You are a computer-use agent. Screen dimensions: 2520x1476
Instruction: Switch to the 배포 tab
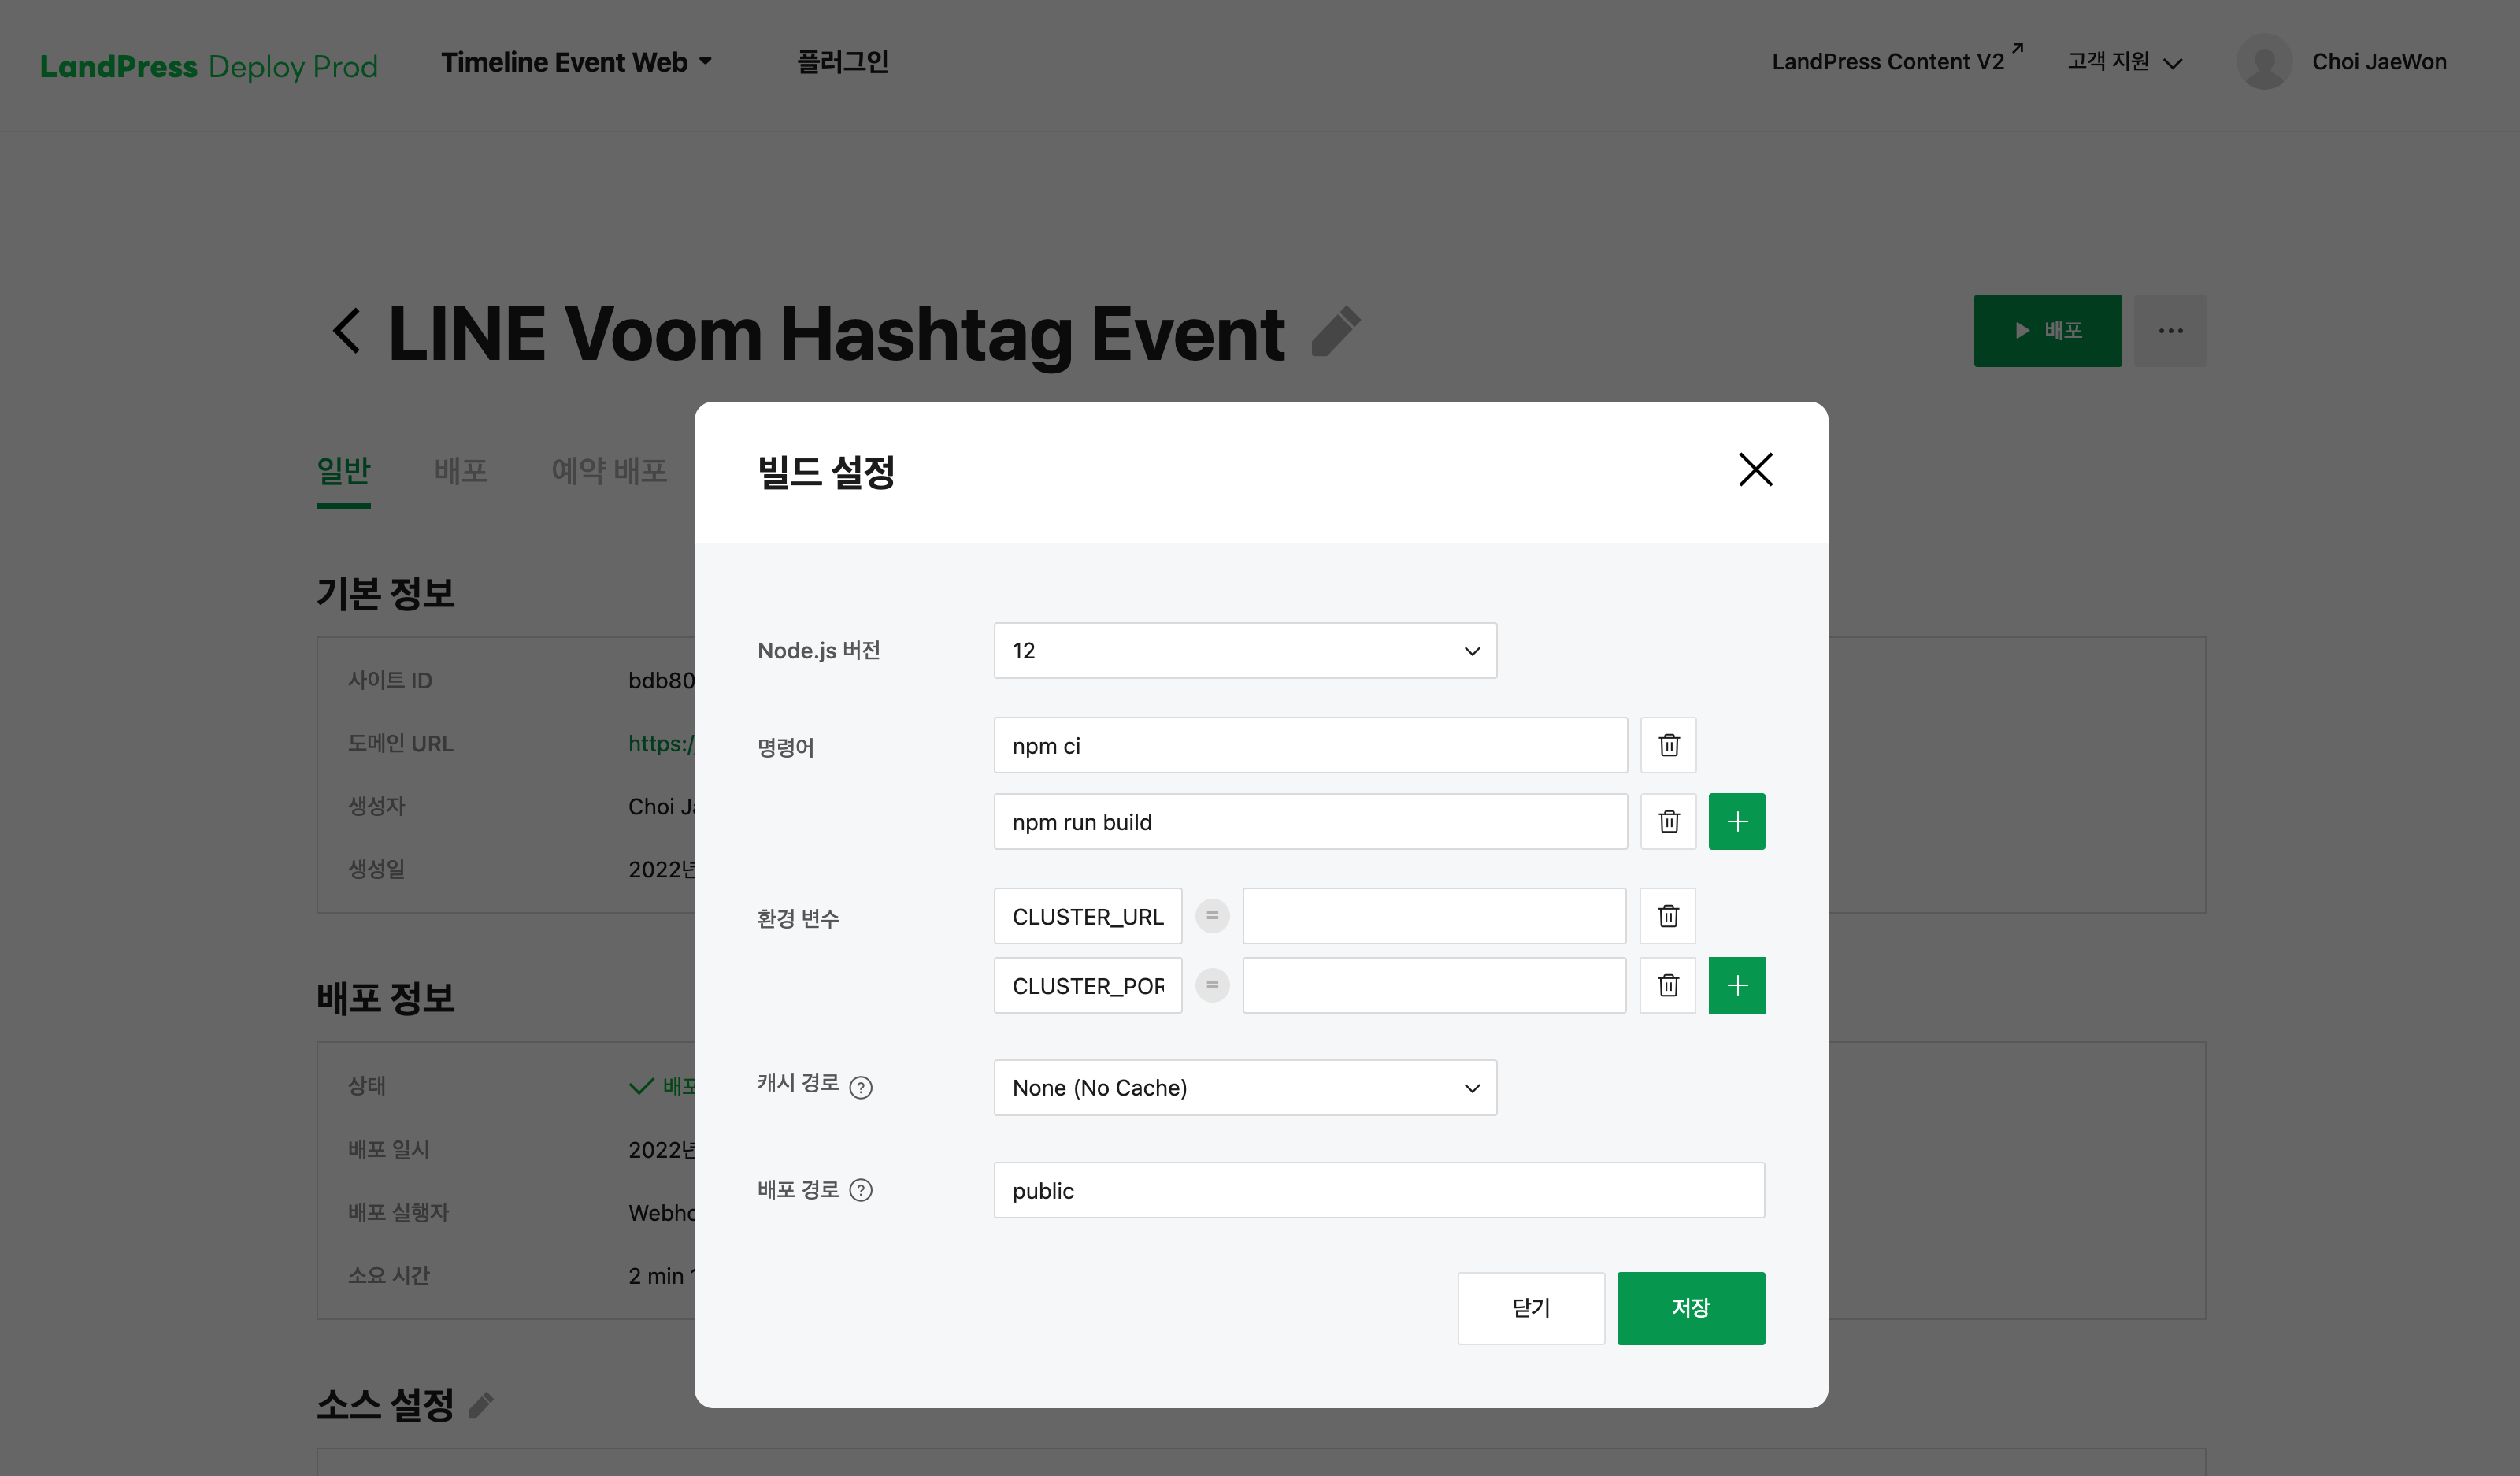tap(461, 471)
